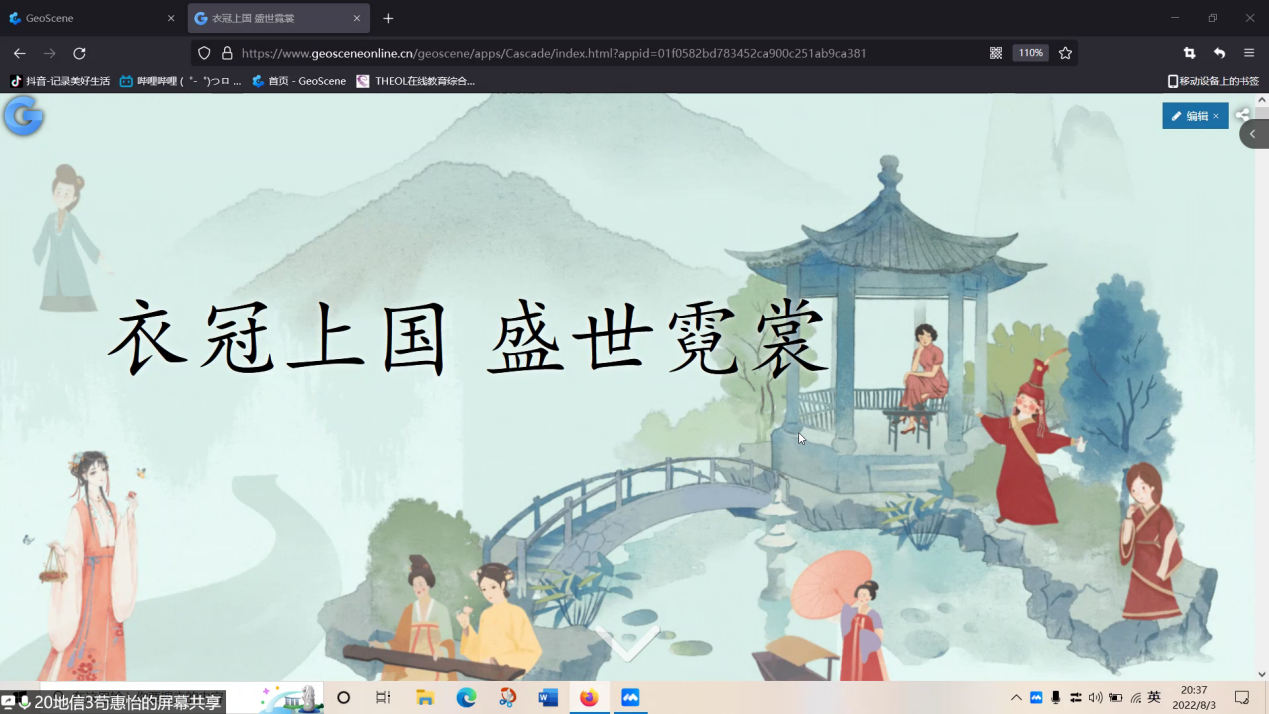Screen dimensions: 1269x714
Task: Toggle the microphone icon in system tray
Action: 1056,697
